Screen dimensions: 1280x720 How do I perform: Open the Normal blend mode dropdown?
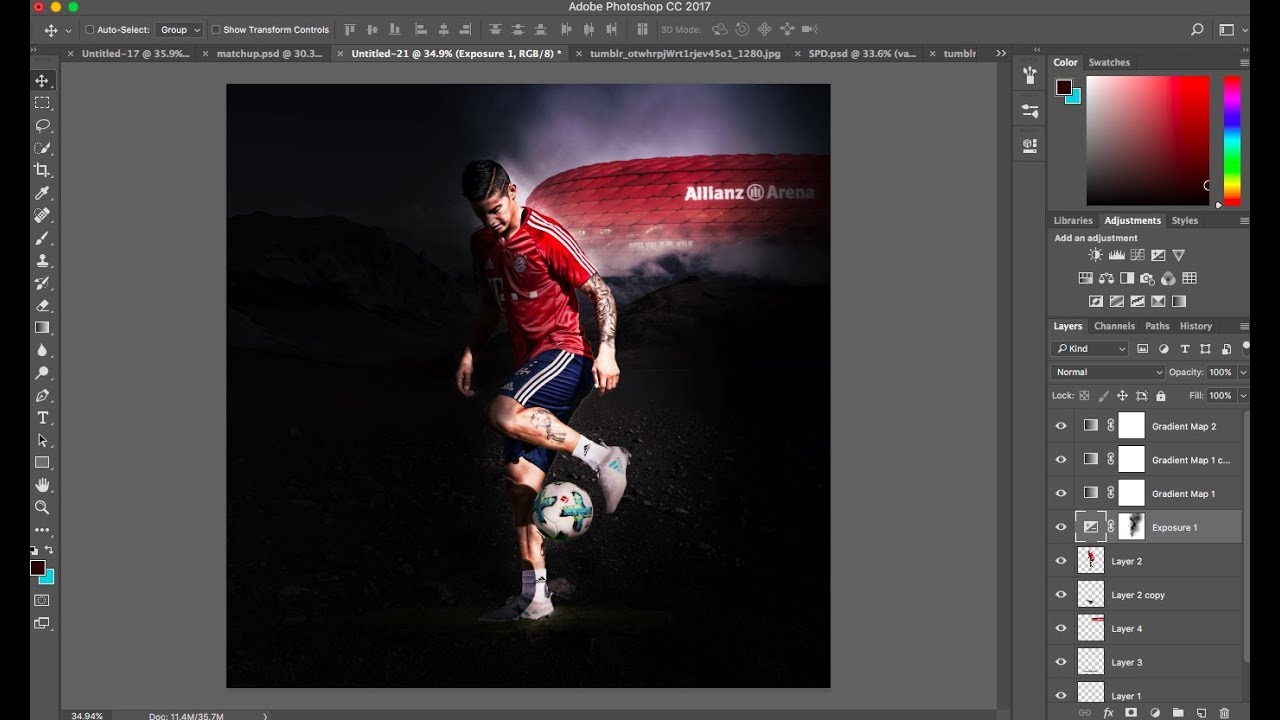pos(1108,372)
